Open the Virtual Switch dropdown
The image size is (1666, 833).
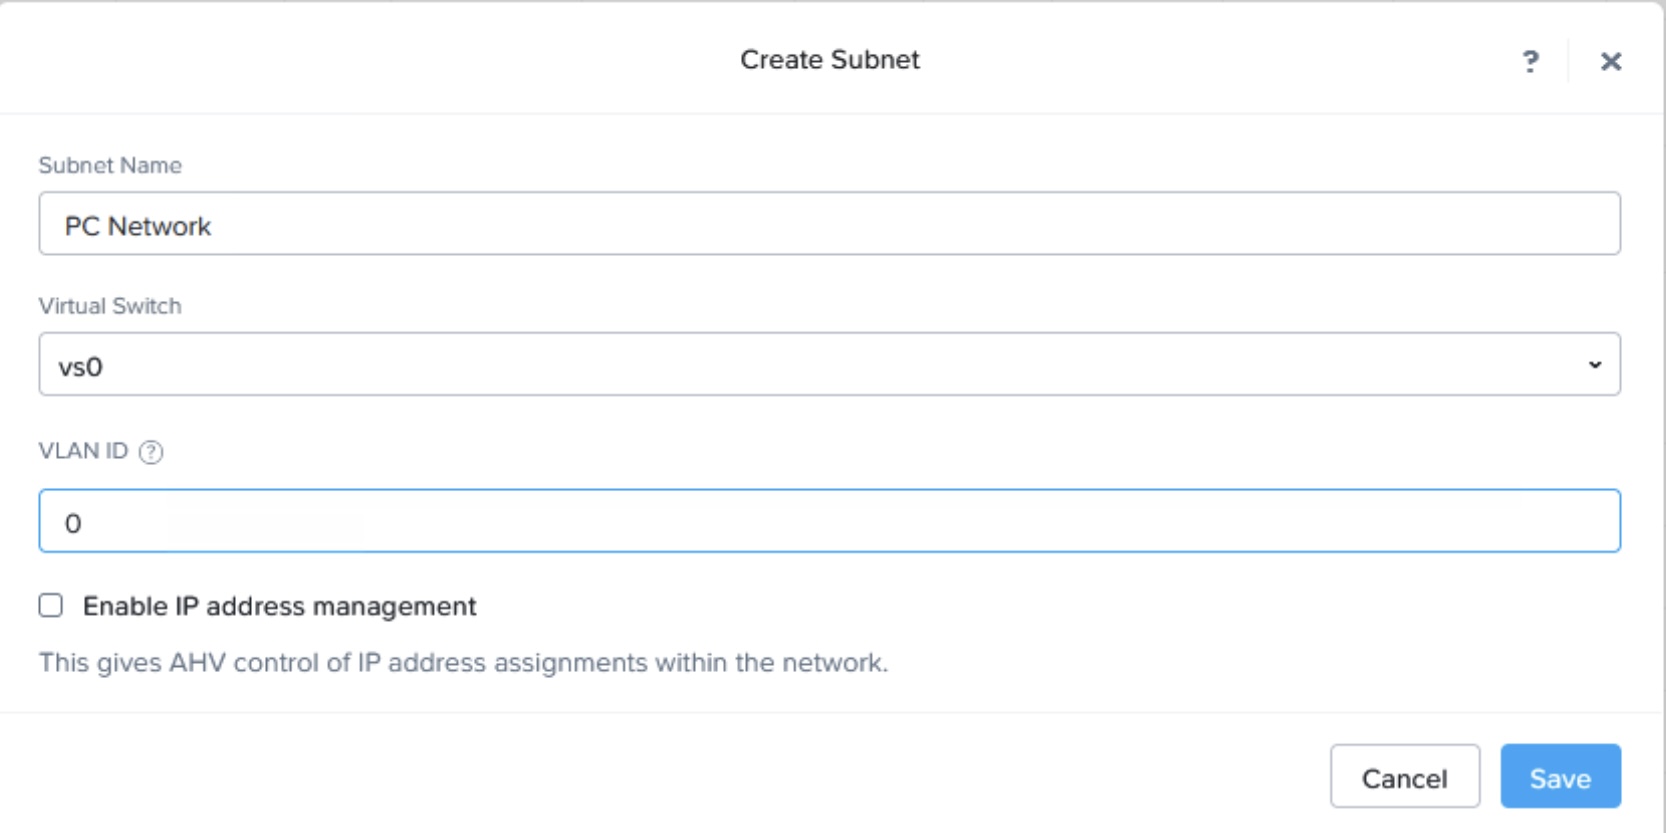click(829, 364)
